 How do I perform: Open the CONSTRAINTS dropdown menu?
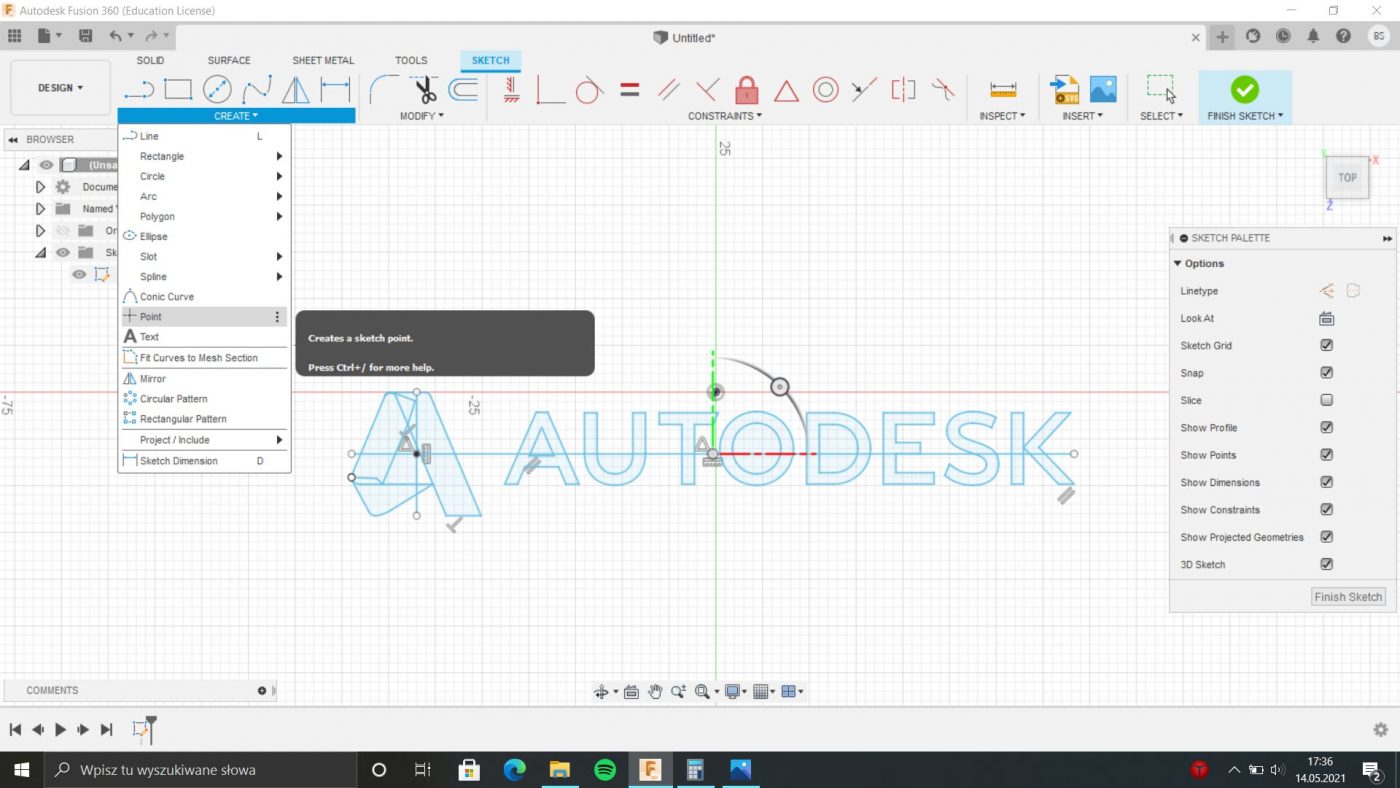pyautogui.click(x=724, y=116)
